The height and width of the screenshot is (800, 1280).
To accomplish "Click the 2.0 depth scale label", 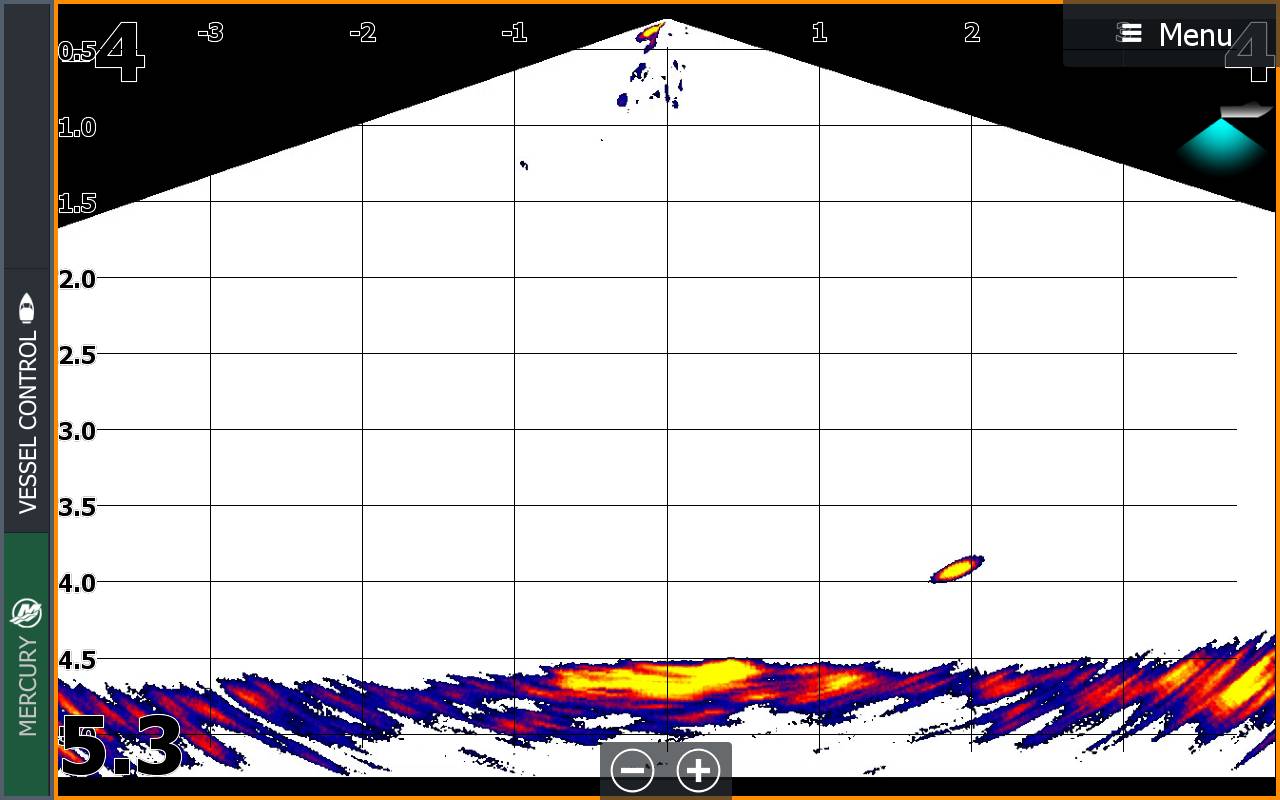I will [x=77, y=279].
